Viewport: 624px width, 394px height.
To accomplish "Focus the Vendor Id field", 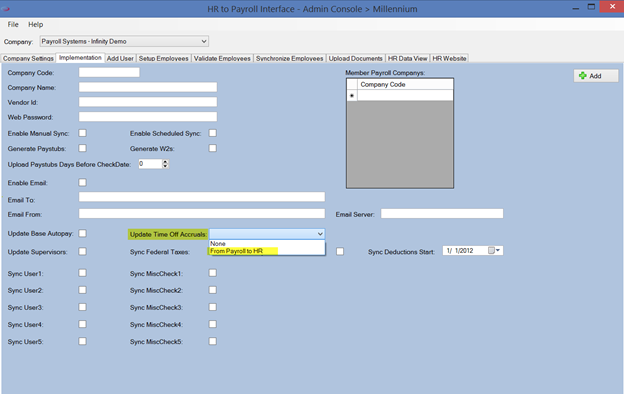I will point(148,102).
